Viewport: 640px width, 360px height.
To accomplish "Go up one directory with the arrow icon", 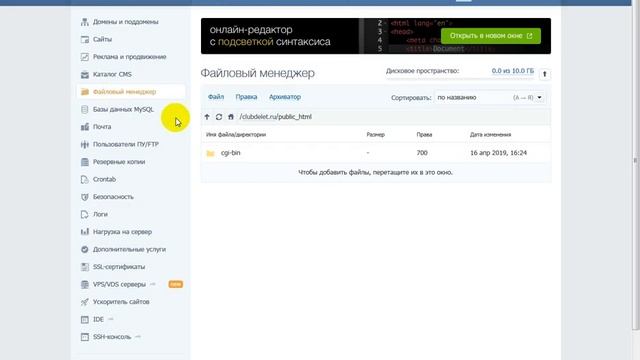I will click(x=207, y=117).
